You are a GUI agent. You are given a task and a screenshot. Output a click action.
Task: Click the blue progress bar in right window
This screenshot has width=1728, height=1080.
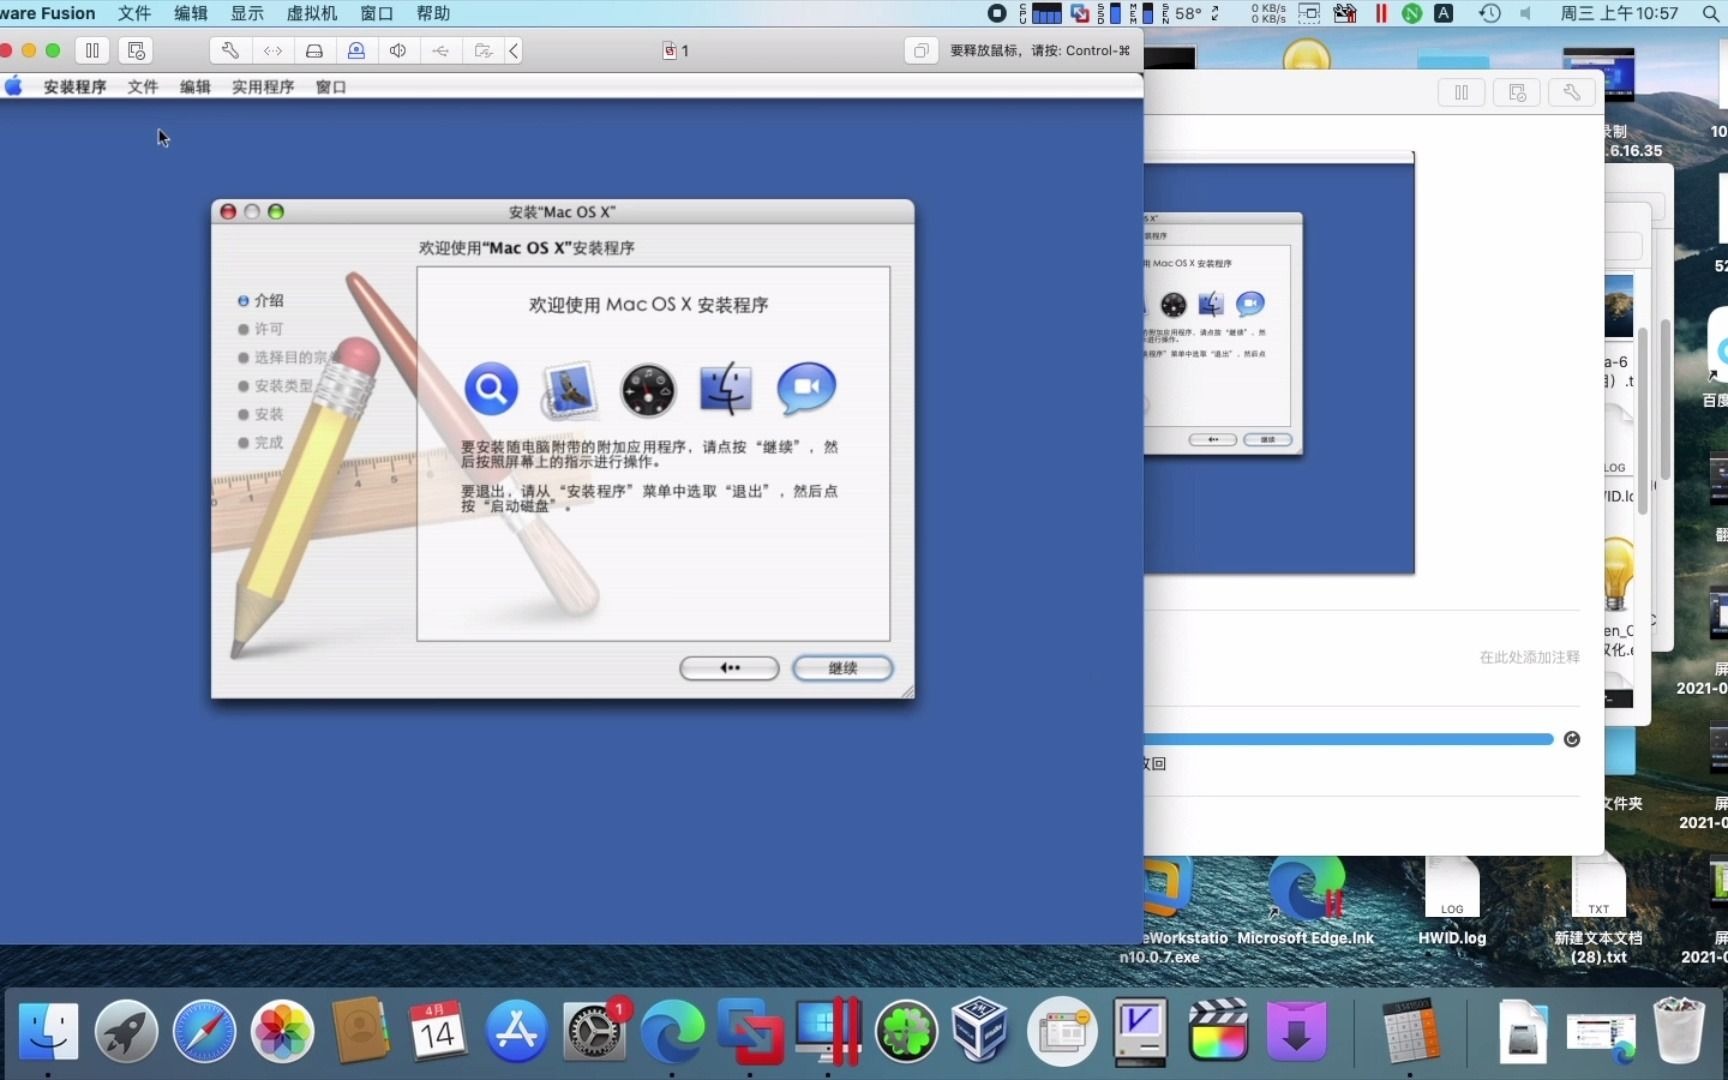point(1350,739)
